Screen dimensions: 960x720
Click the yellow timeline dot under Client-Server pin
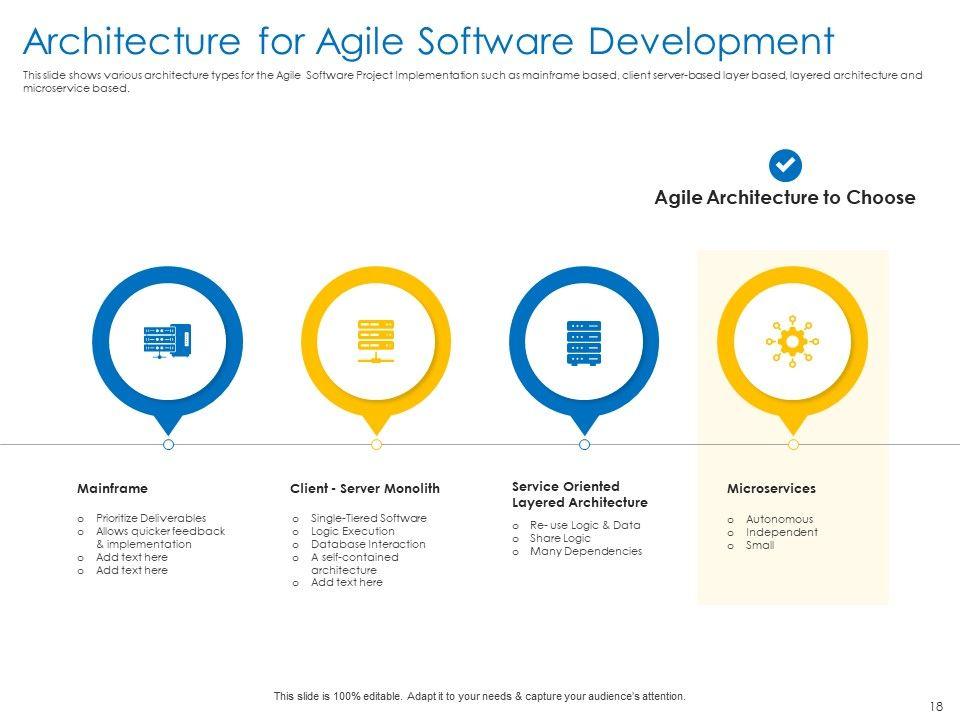click(x=376, y=444)
